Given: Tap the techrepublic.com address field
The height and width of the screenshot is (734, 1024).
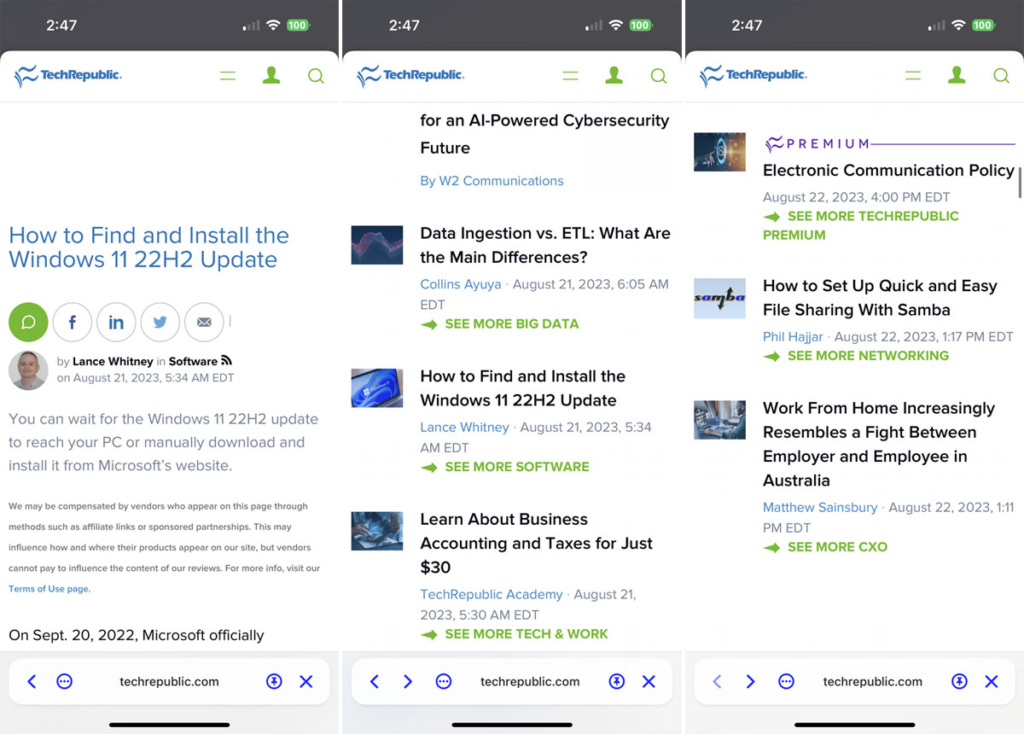Looking at the screenshot, I should pos(171,681).
